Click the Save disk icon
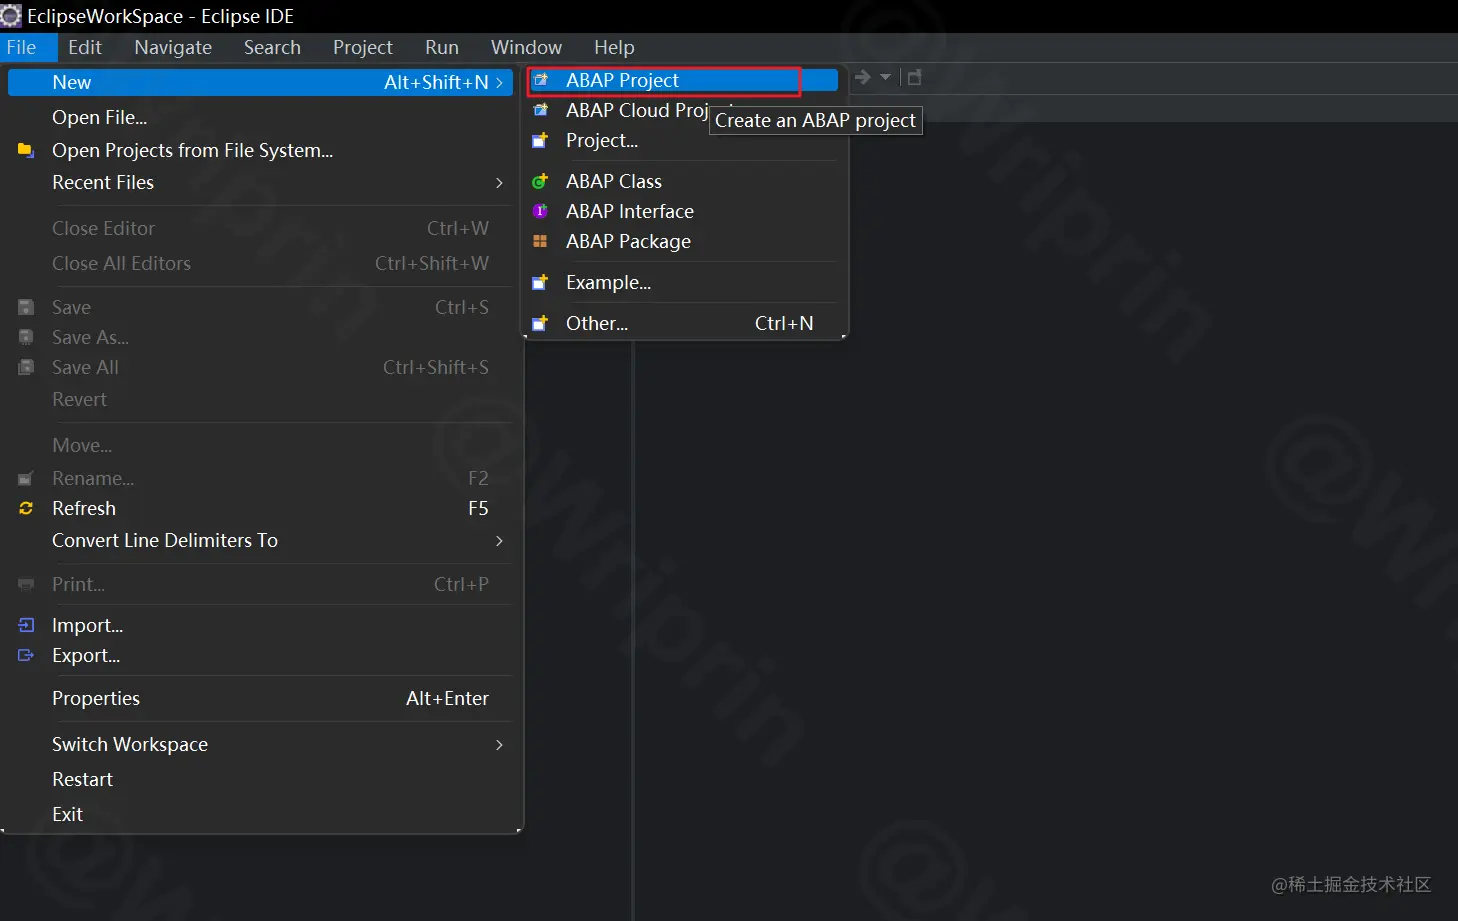Screen dimensions: 1458x921 [26, 307]
